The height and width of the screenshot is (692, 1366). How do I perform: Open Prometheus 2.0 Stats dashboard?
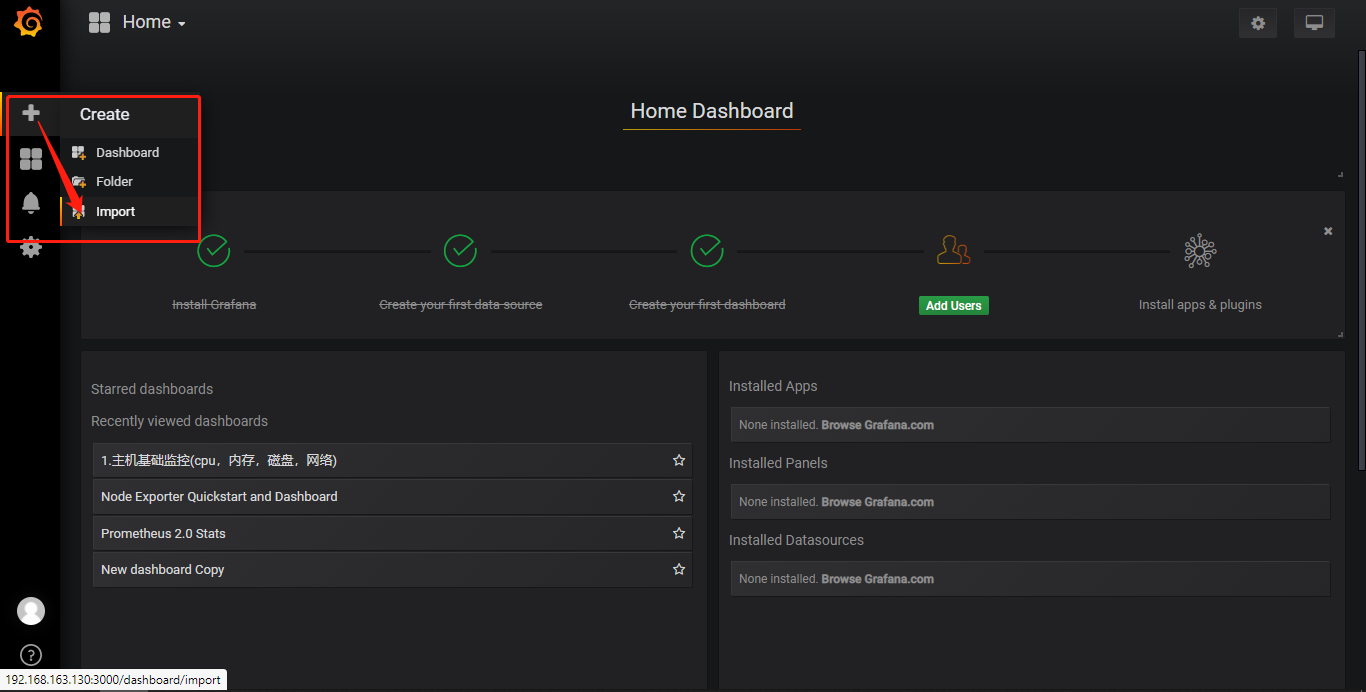(x=392, y=533)
